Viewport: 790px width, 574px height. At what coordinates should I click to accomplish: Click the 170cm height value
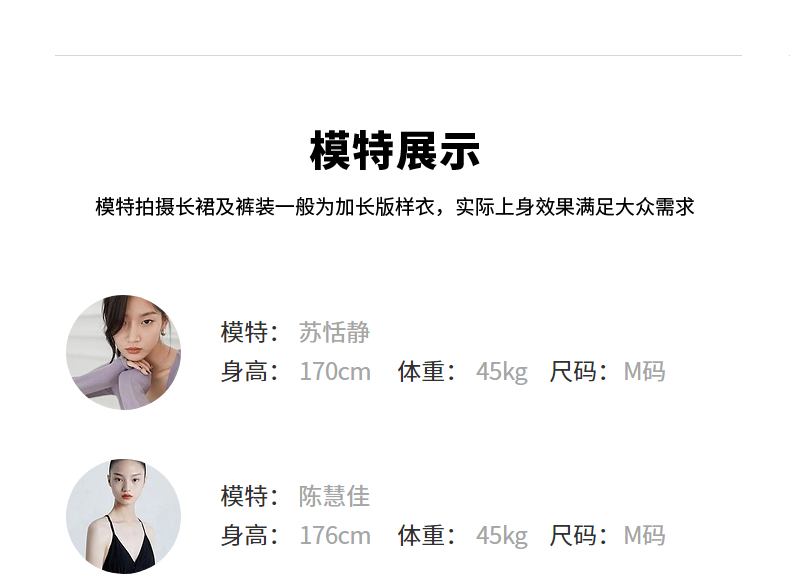tap(335, 372)
